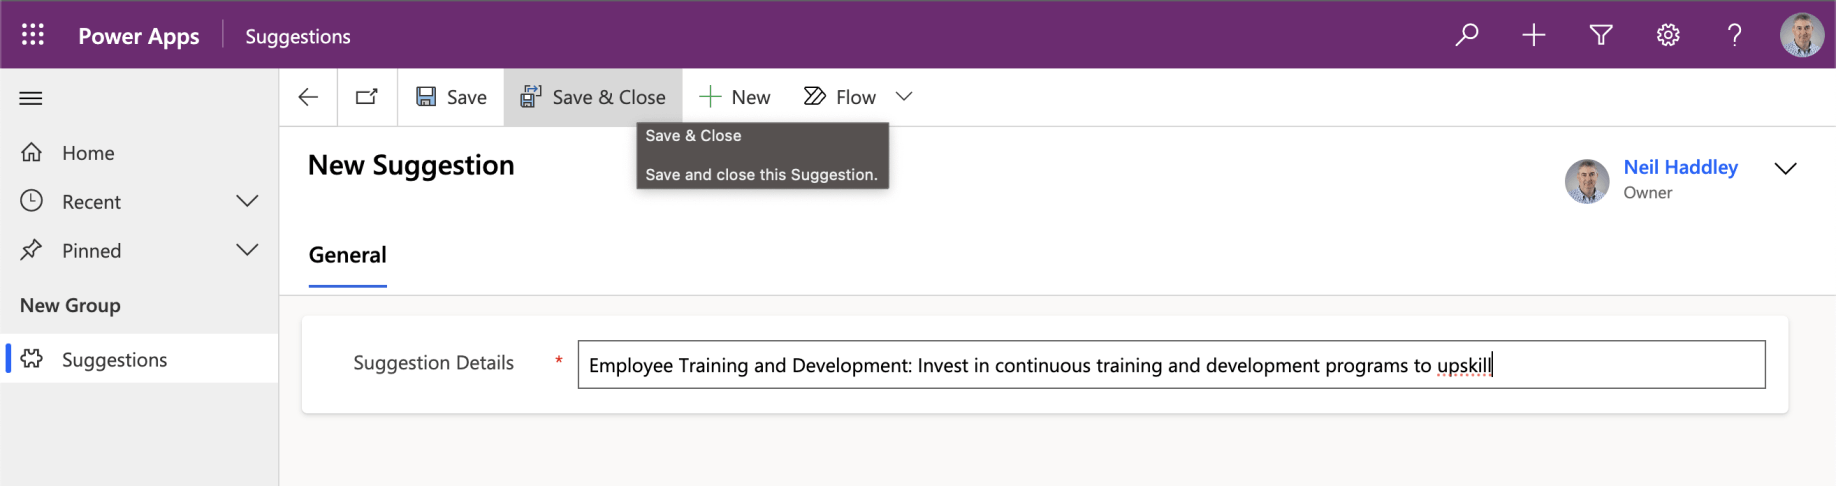Viewport: 1836px width, 486px height.
Task: Collapse the hamburger navigation menu
Action: pyautogui.click(x=31, y=98)
